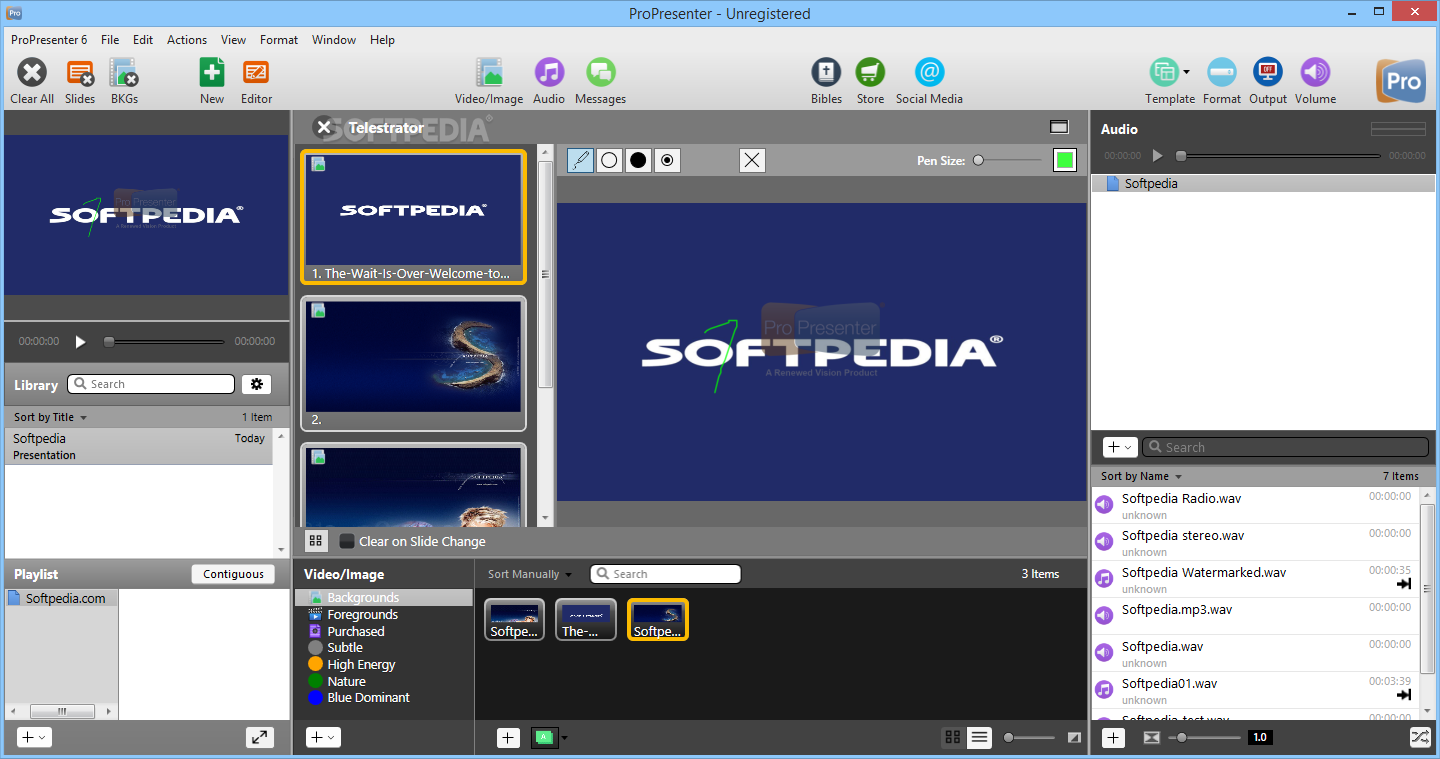The height and width of the screenshot is (759, 1440).
Task: Open the Sort by Title dropdown
Action: tap(50, 417)
